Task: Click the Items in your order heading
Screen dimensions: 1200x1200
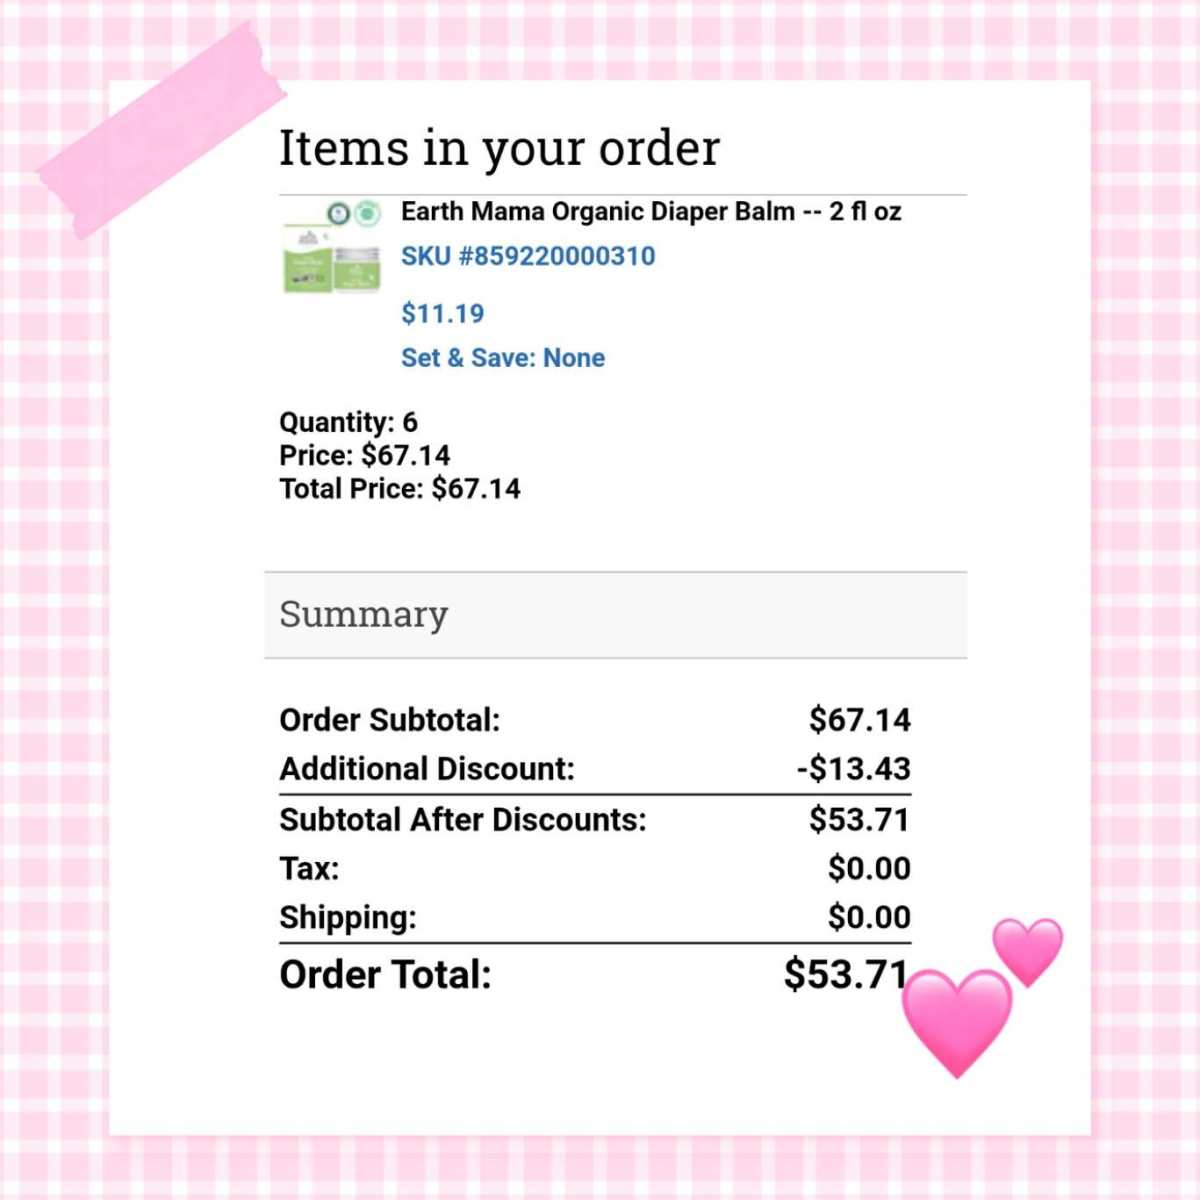Action: [x=499, y=148]
